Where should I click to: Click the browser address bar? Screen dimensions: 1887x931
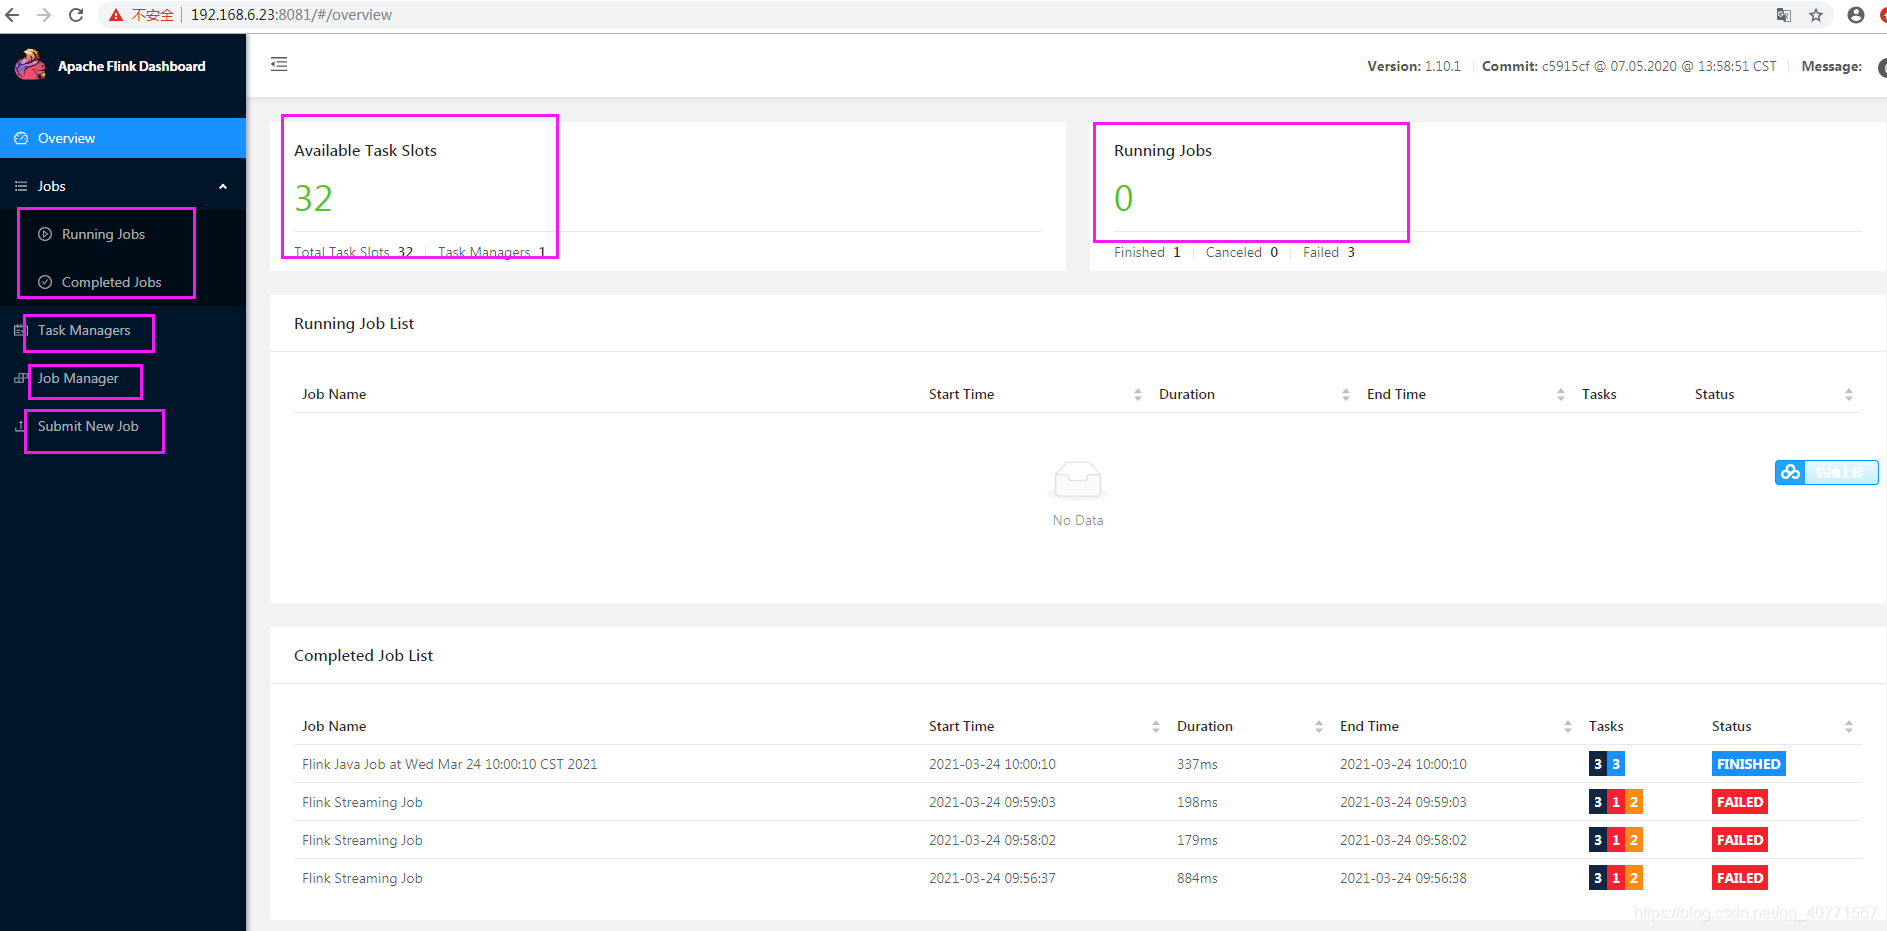pyautogui.click(x=290, y=15)
